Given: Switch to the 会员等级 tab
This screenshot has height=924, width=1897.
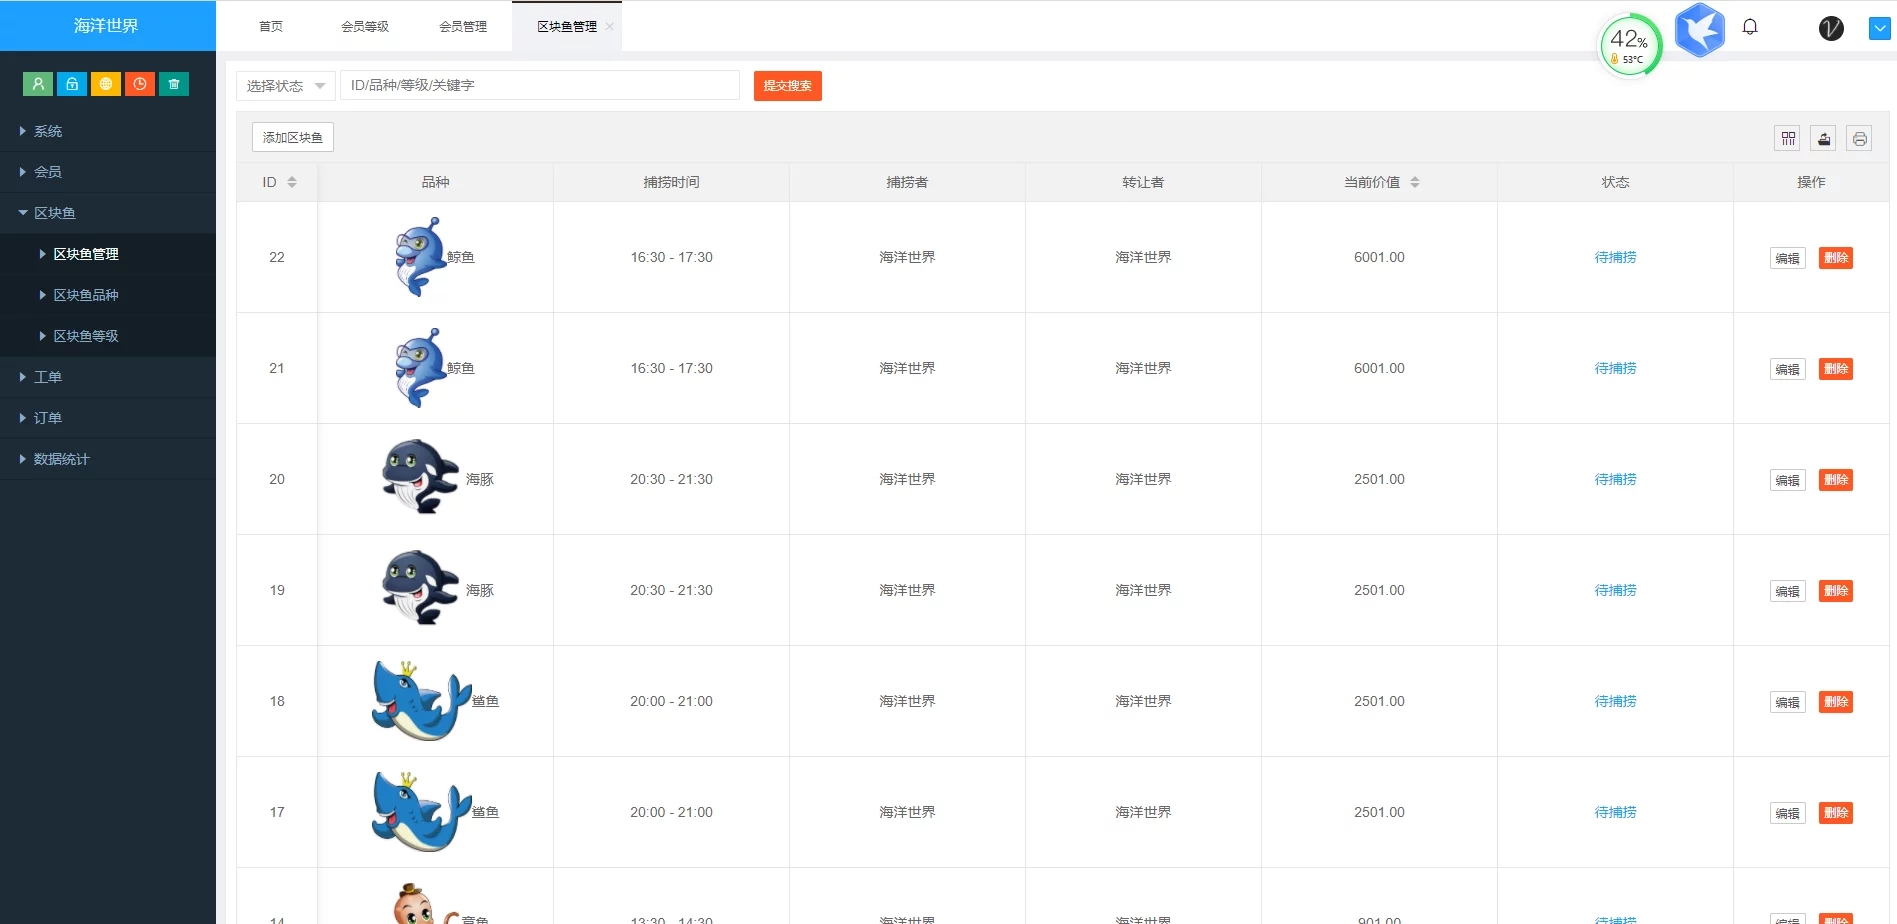Looking at the screenshot, I should 365,26.
